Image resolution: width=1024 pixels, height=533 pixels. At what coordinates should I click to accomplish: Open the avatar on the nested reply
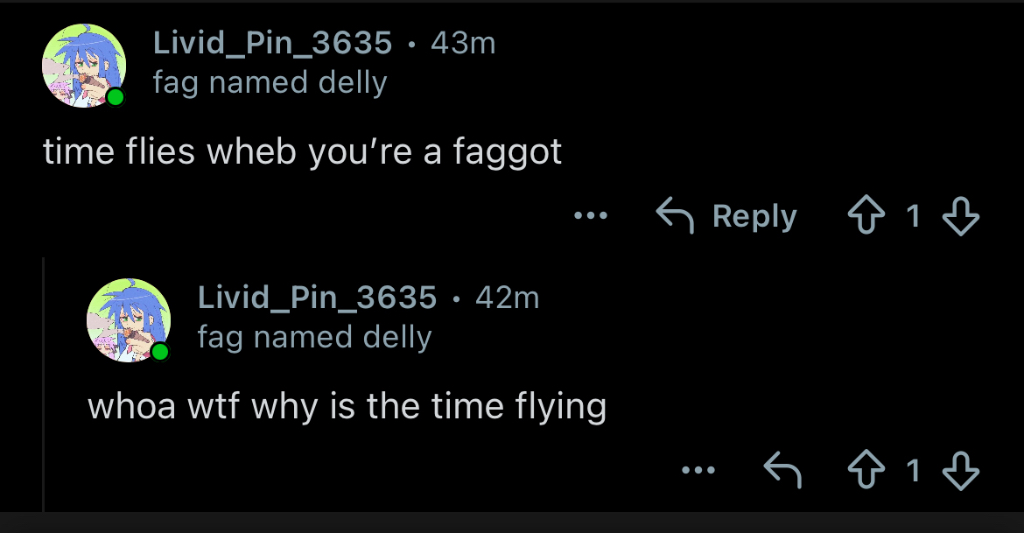pyautogui.click(x=129, y=320)
